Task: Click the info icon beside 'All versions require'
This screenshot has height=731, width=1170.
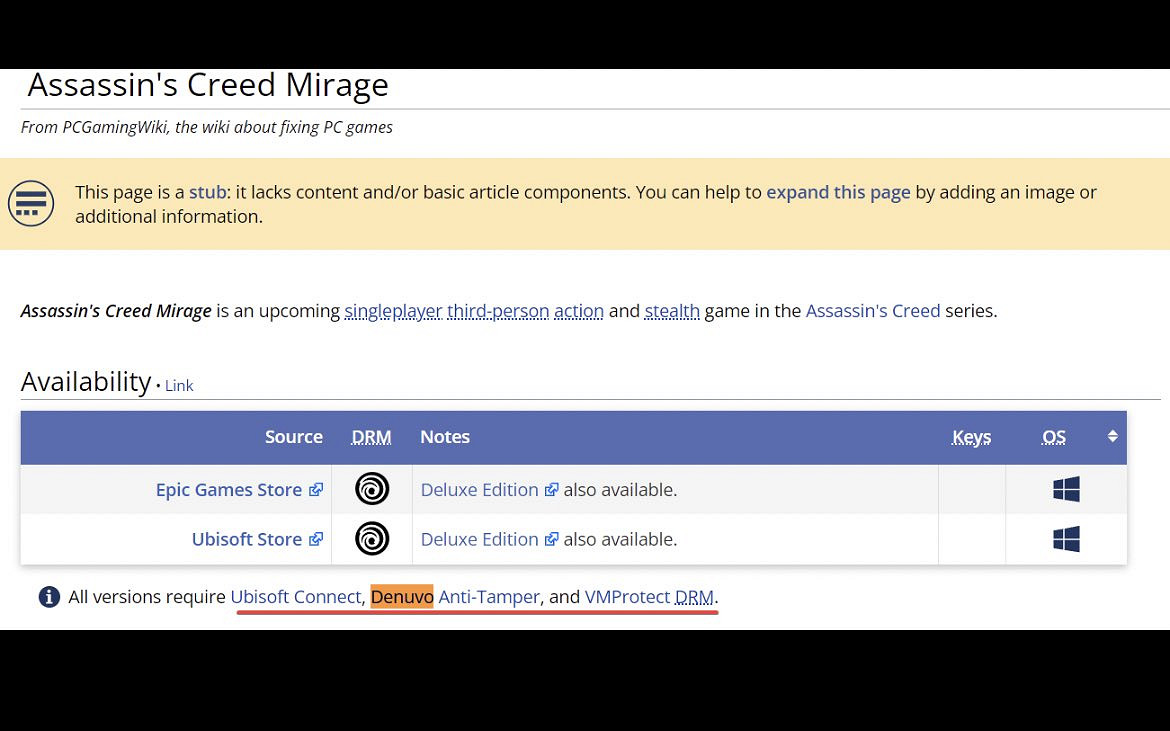Action: (49, 597)
